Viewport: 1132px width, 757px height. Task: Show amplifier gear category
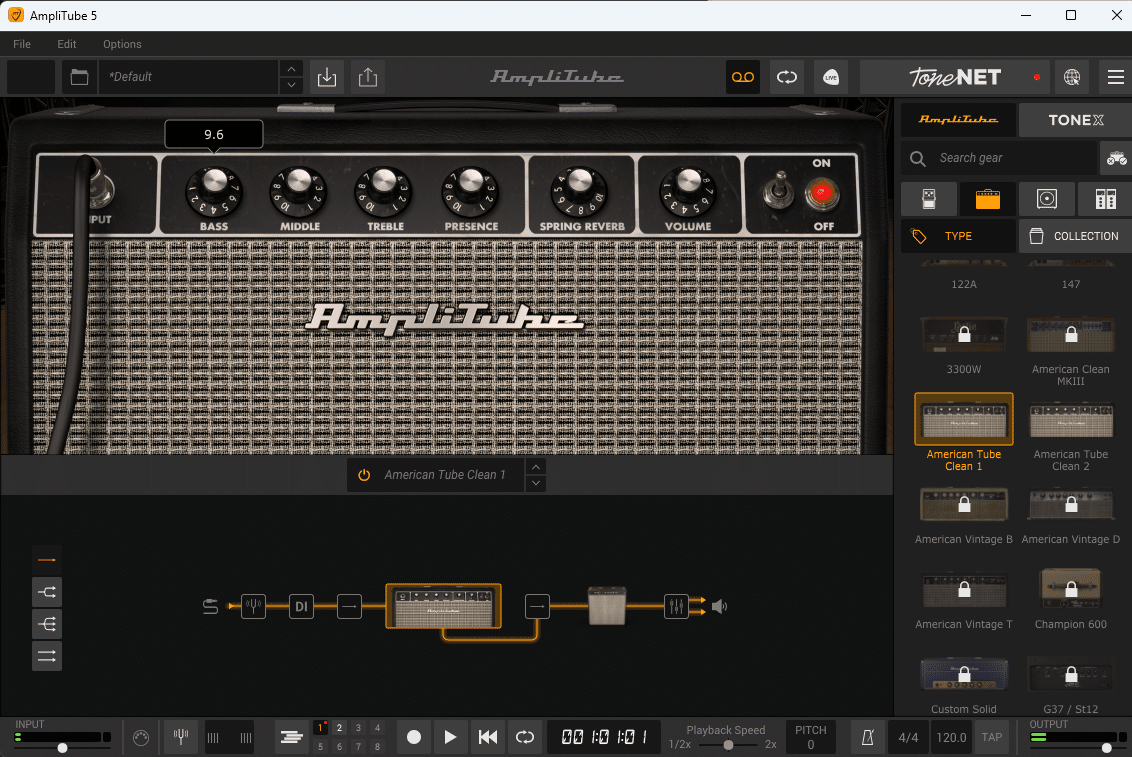pyautogui.click(x=988, y=198)
